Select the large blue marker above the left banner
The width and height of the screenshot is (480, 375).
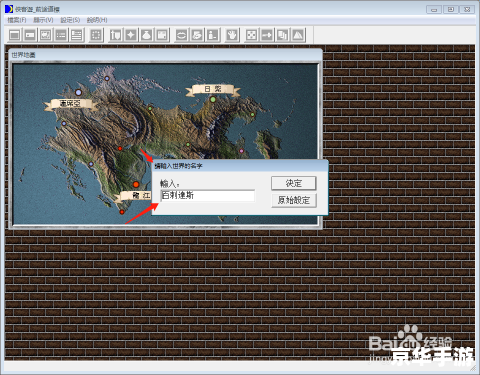(x=78, y=92)
